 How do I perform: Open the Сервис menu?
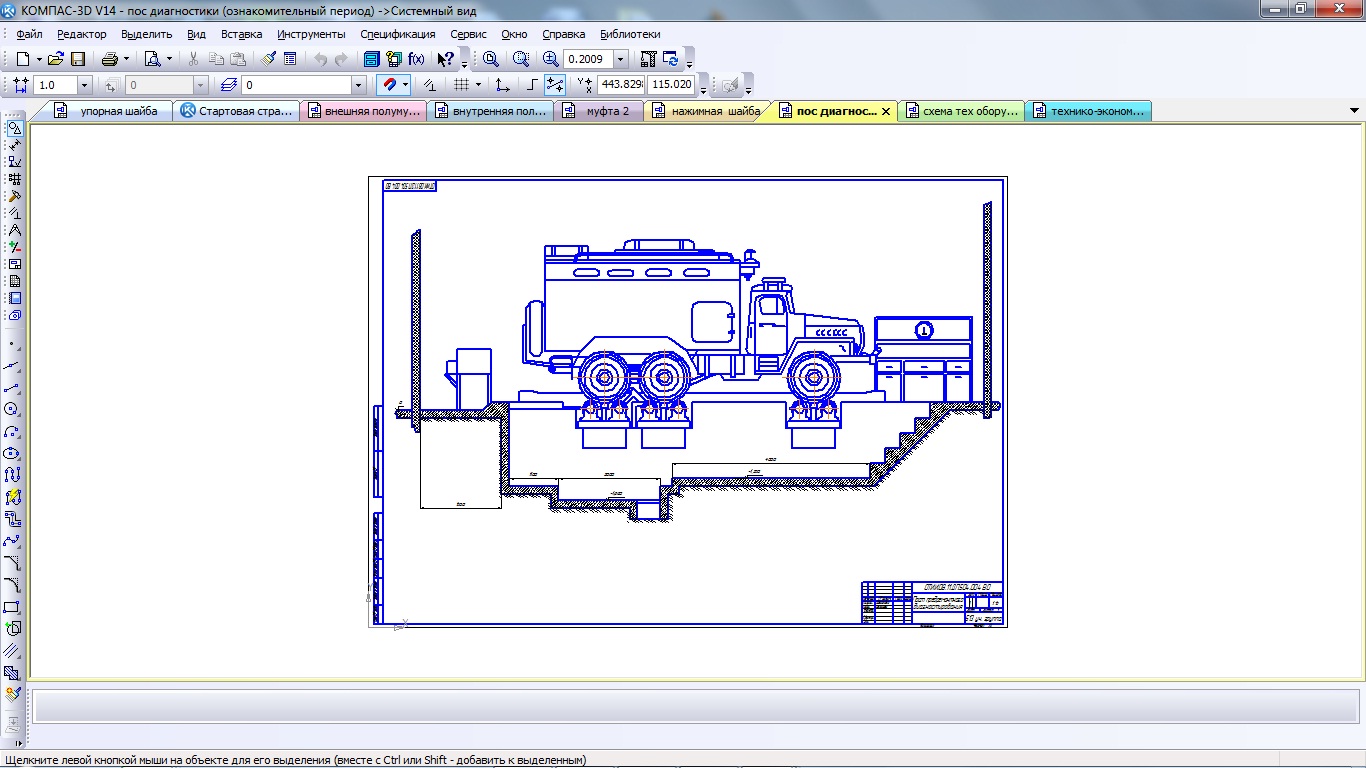tap(468, 34)
